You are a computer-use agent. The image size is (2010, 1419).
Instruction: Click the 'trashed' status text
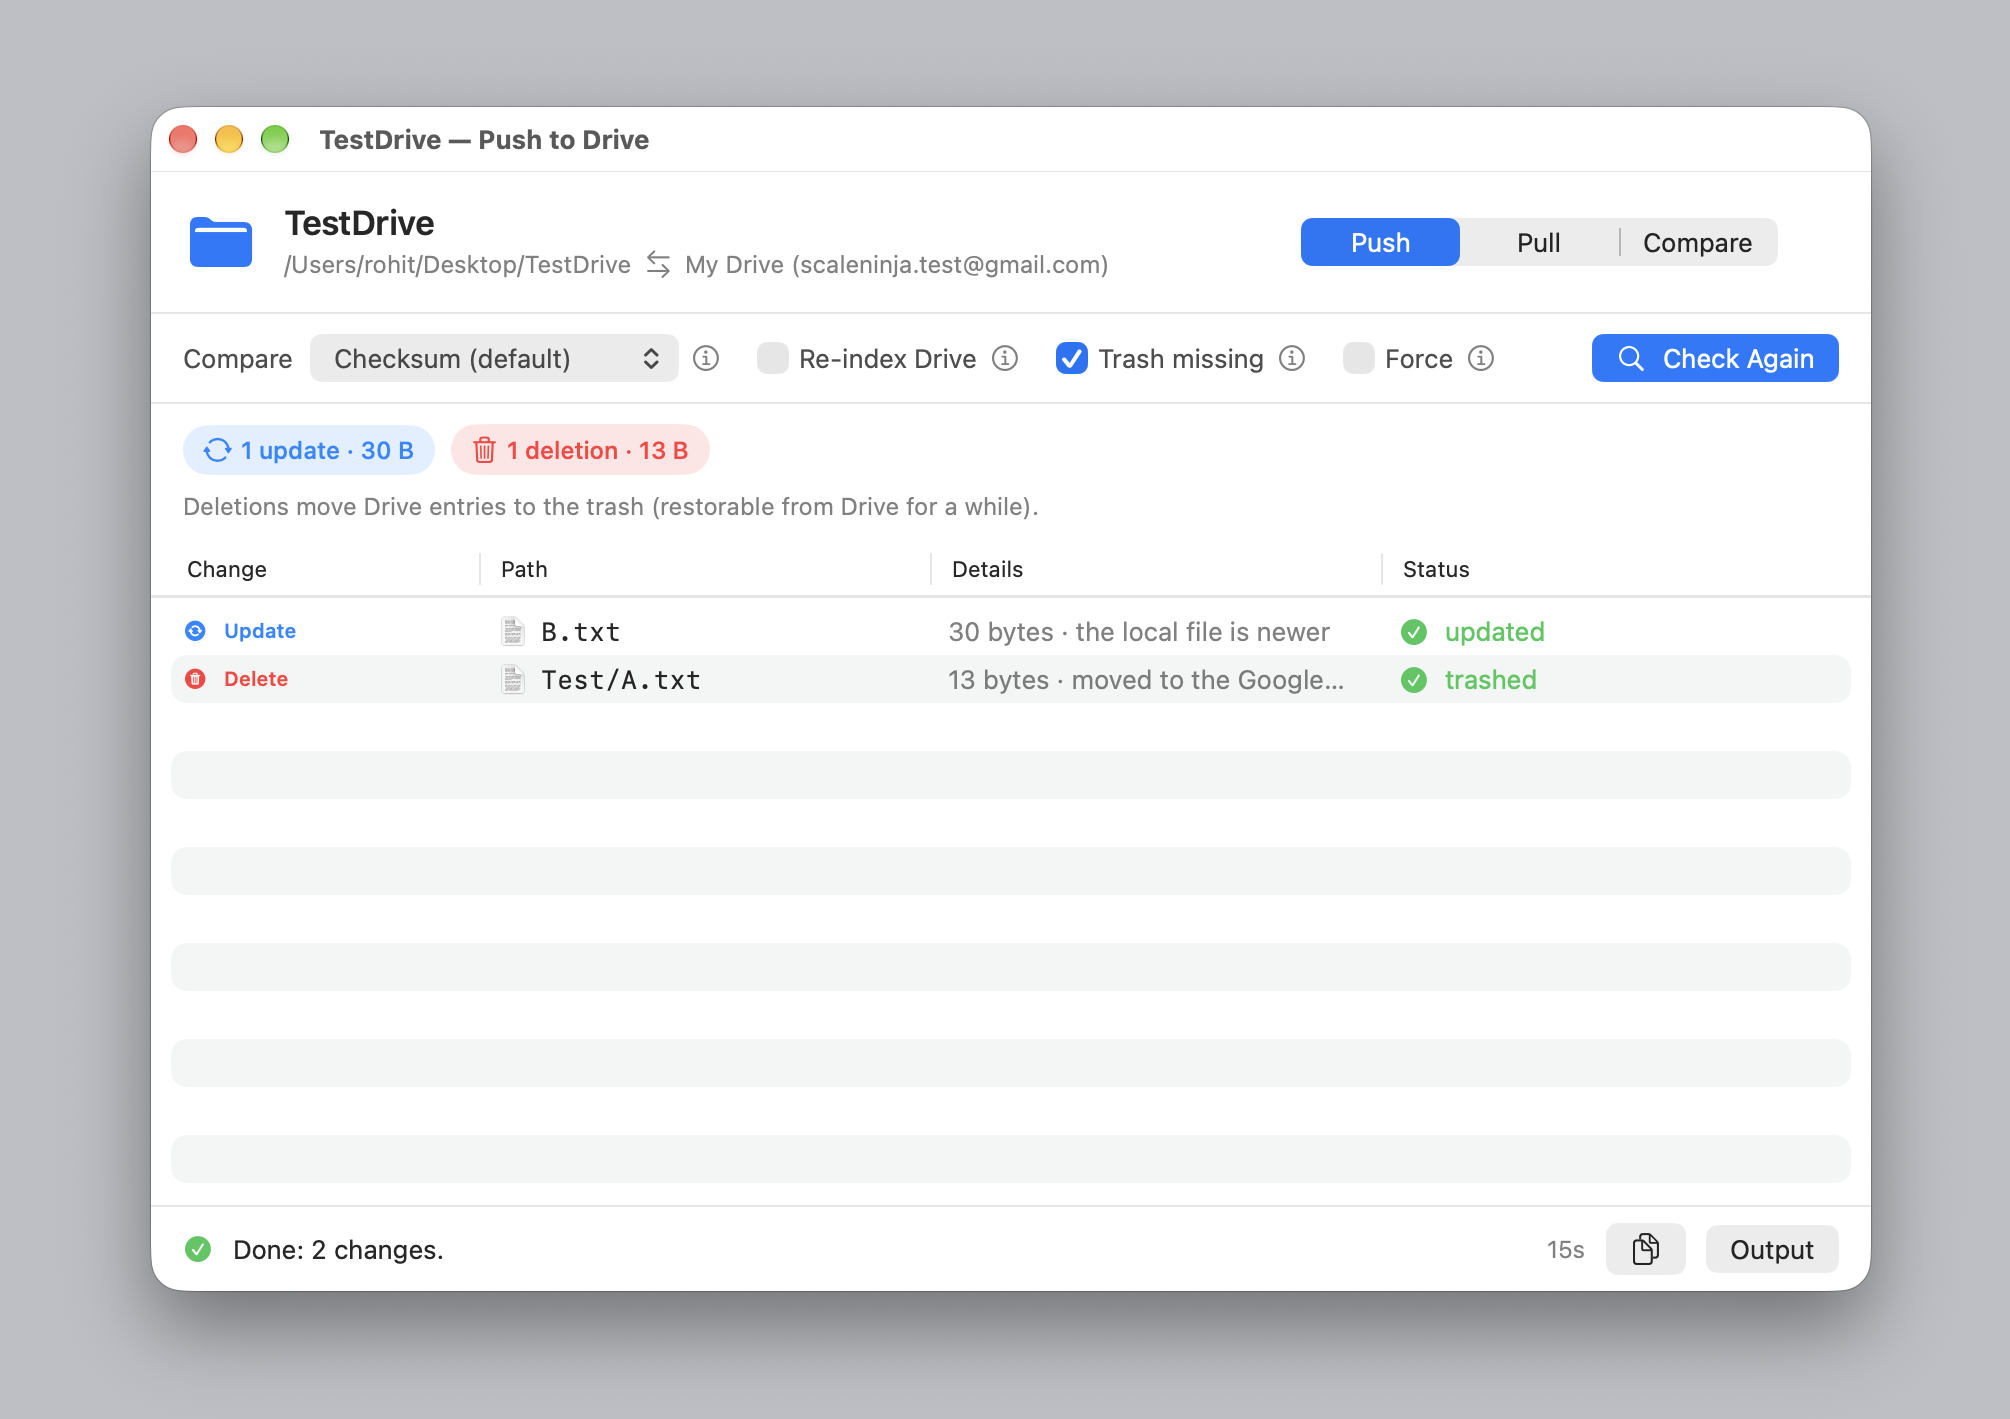pyautogui.click(x=1490, y=680)
